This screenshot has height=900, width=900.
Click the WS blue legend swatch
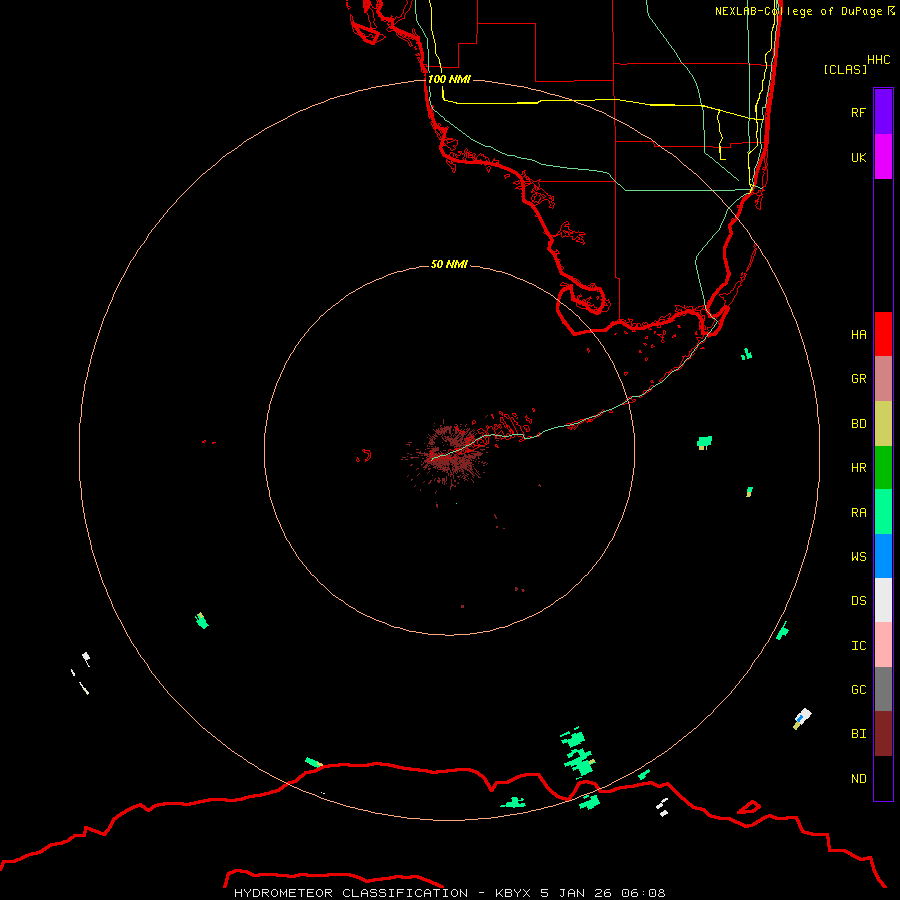coord(883,556)
